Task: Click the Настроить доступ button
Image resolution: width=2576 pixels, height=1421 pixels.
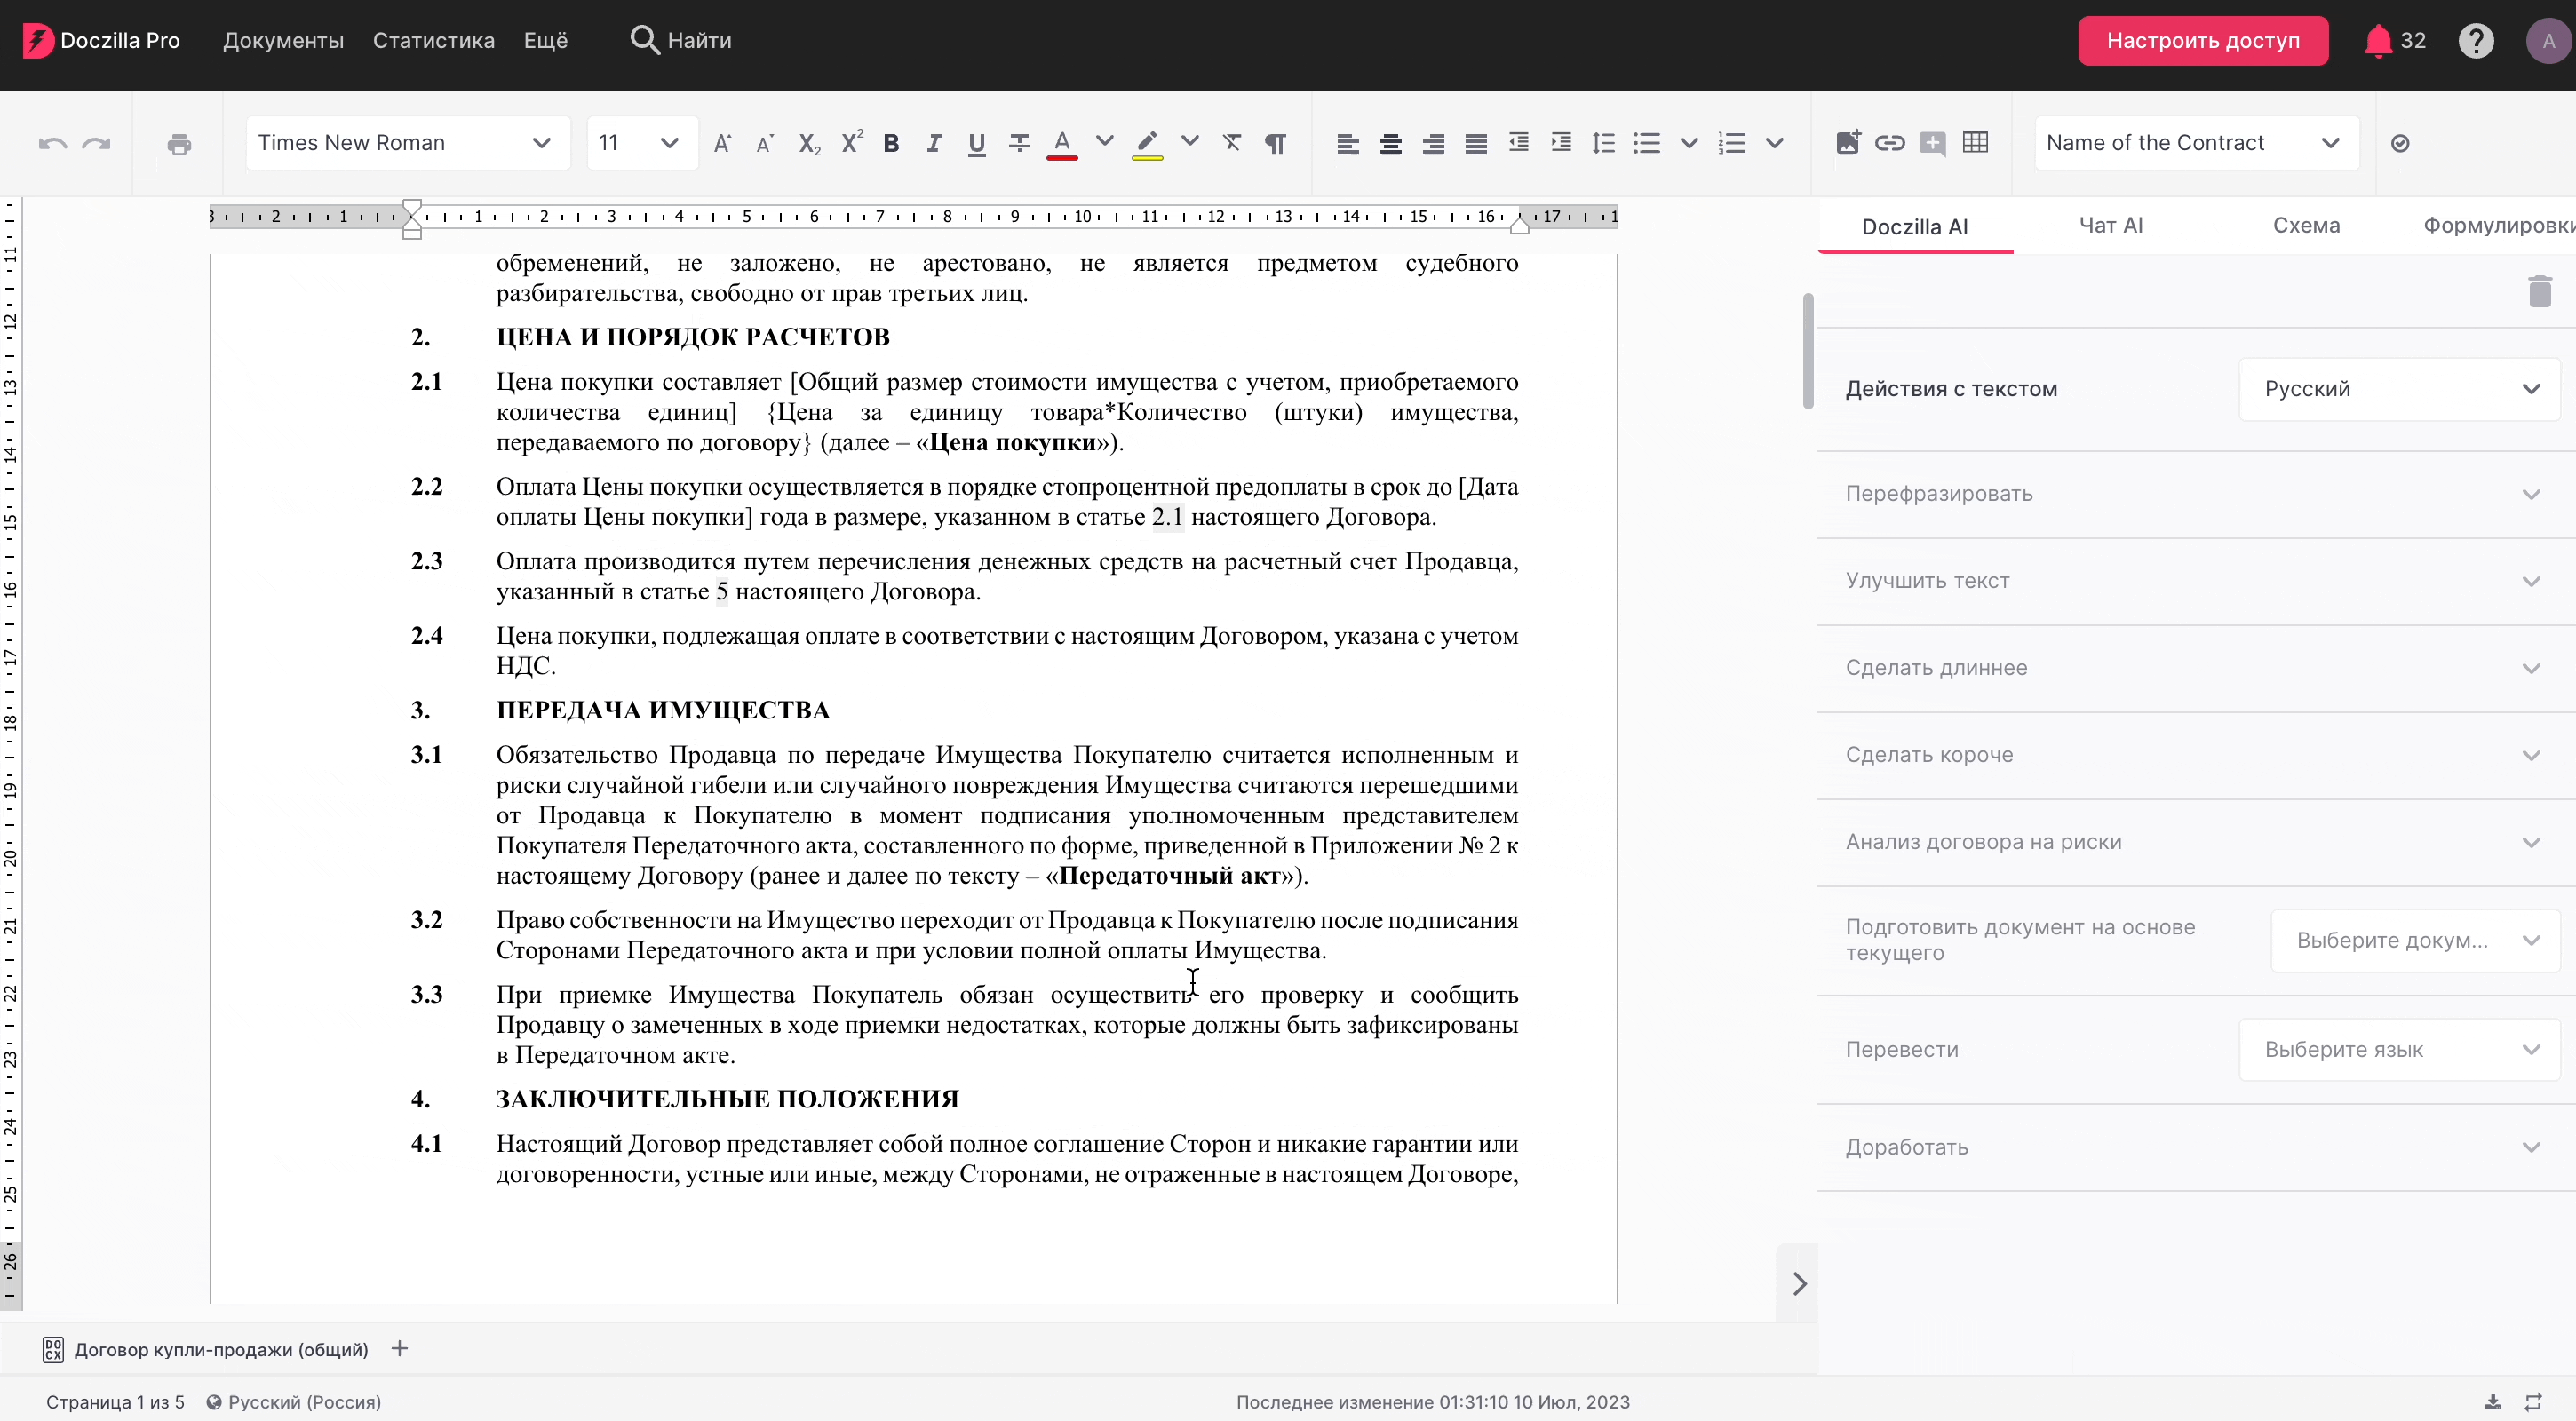Action: pos(2203,41)
